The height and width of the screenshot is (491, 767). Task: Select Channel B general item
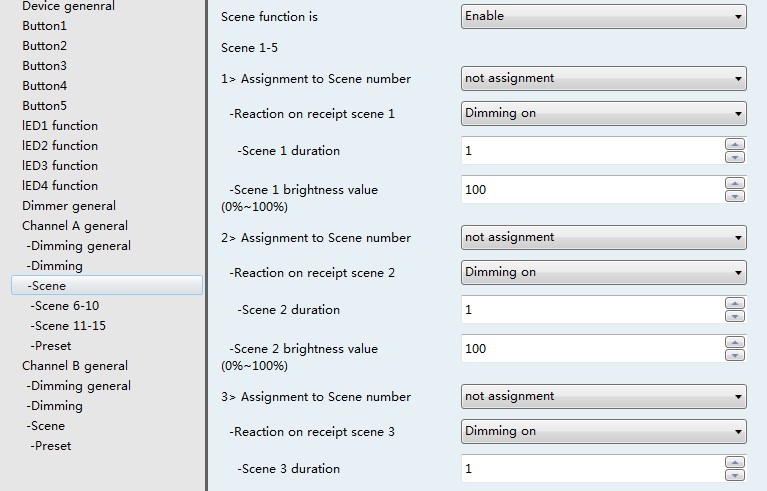(x=75, y=366)
